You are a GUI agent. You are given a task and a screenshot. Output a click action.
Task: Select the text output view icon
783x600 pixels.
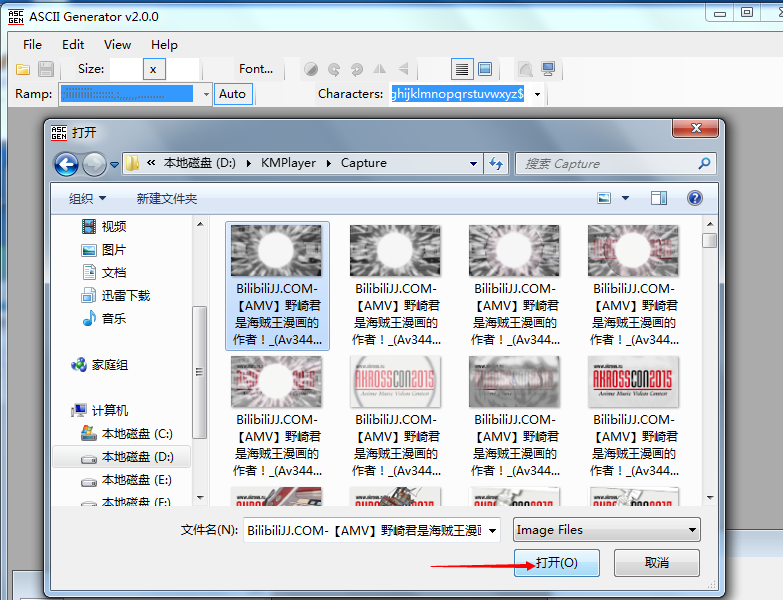point(461,69)
